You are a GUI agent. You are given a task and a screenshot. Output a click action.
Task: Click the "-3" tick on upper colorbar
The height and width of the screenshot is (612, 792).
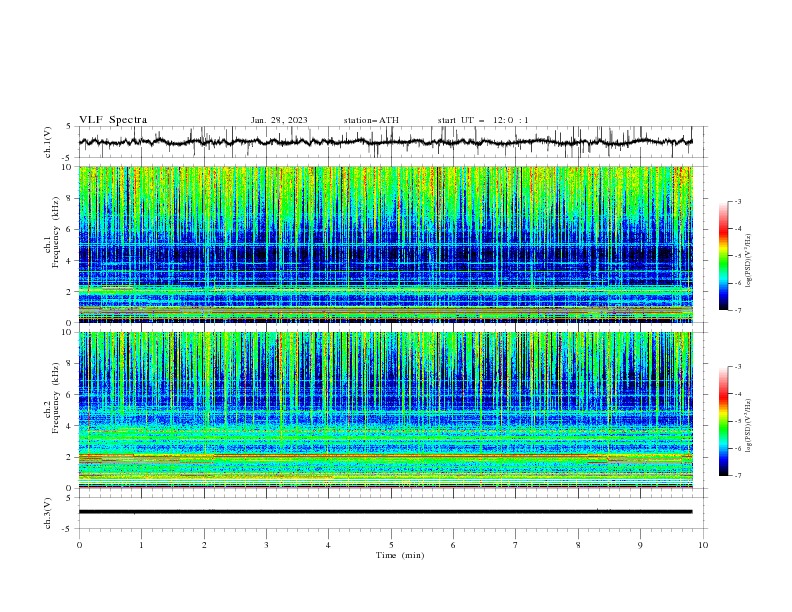click(x=738, y=201)
